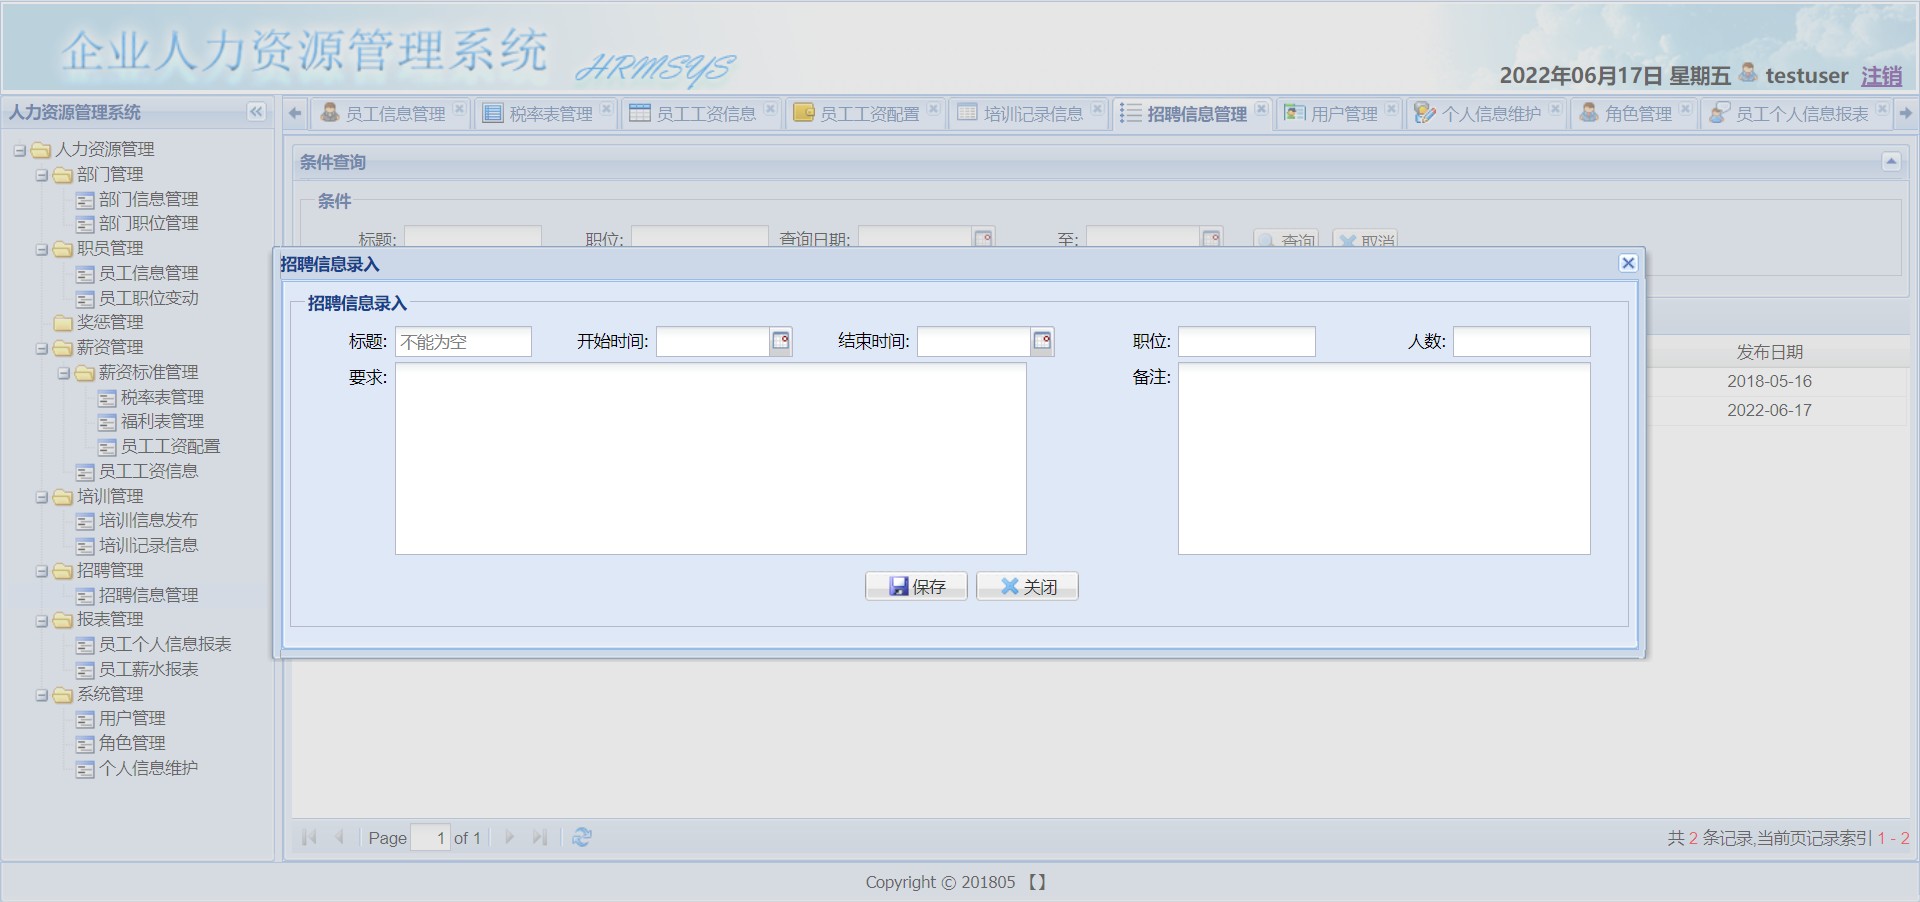The image size is (1920, 902).
Task: Go to first page
Action: 309,837
